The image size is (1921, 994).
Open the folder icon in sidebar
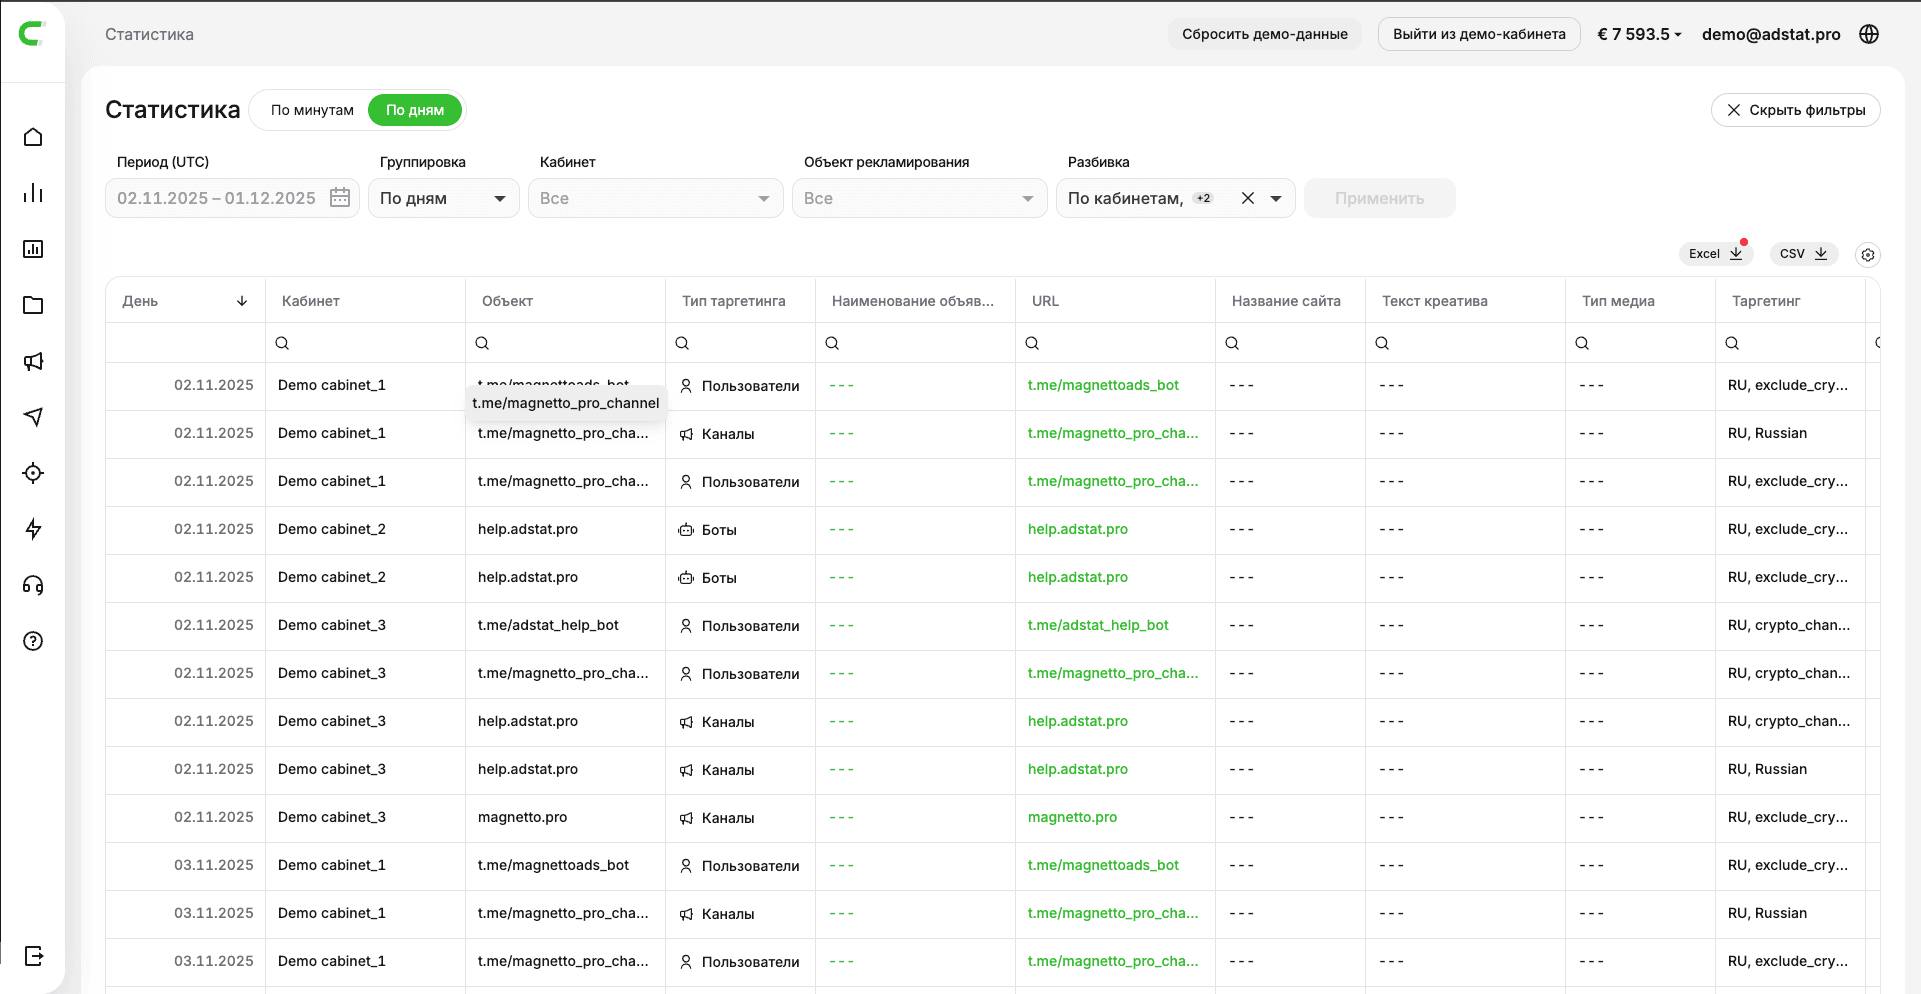(33, 305)
